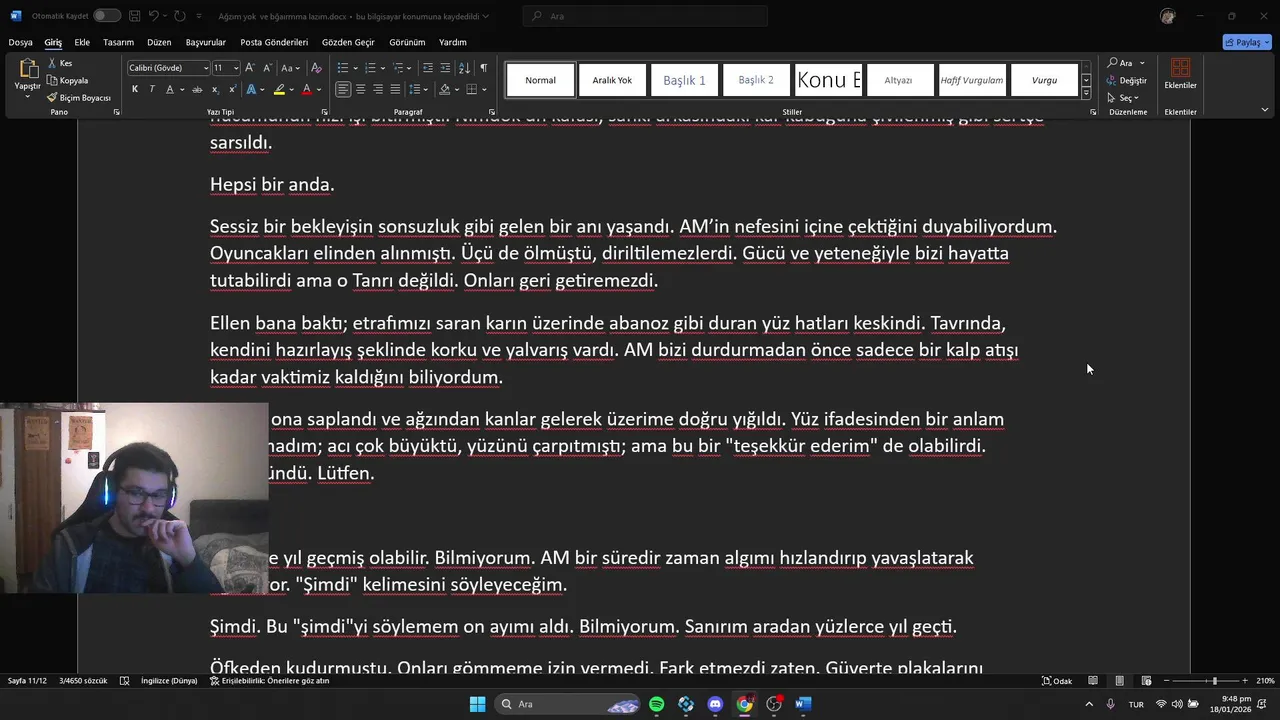
Task: Apply the Başlık 1 style
Action: point(684,80)
